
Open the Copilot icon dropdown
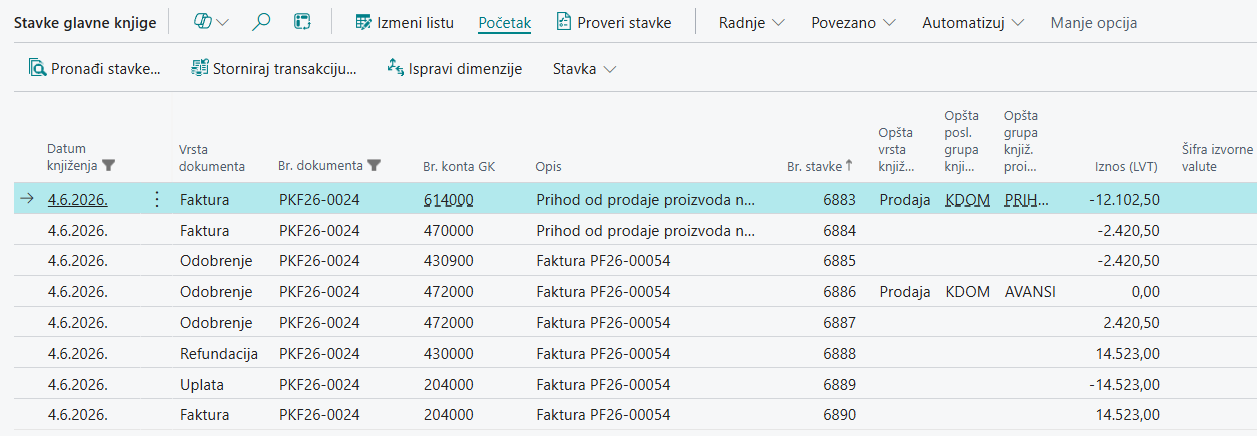click(203, 22)
